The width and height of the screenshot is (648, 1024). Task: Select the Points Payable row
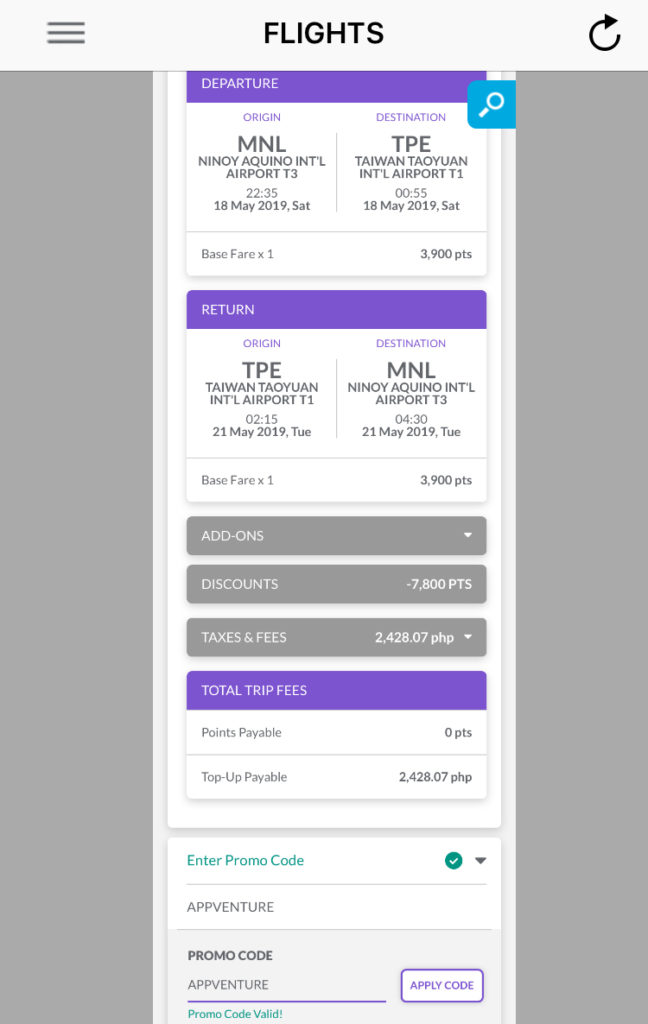click(336, 733)
